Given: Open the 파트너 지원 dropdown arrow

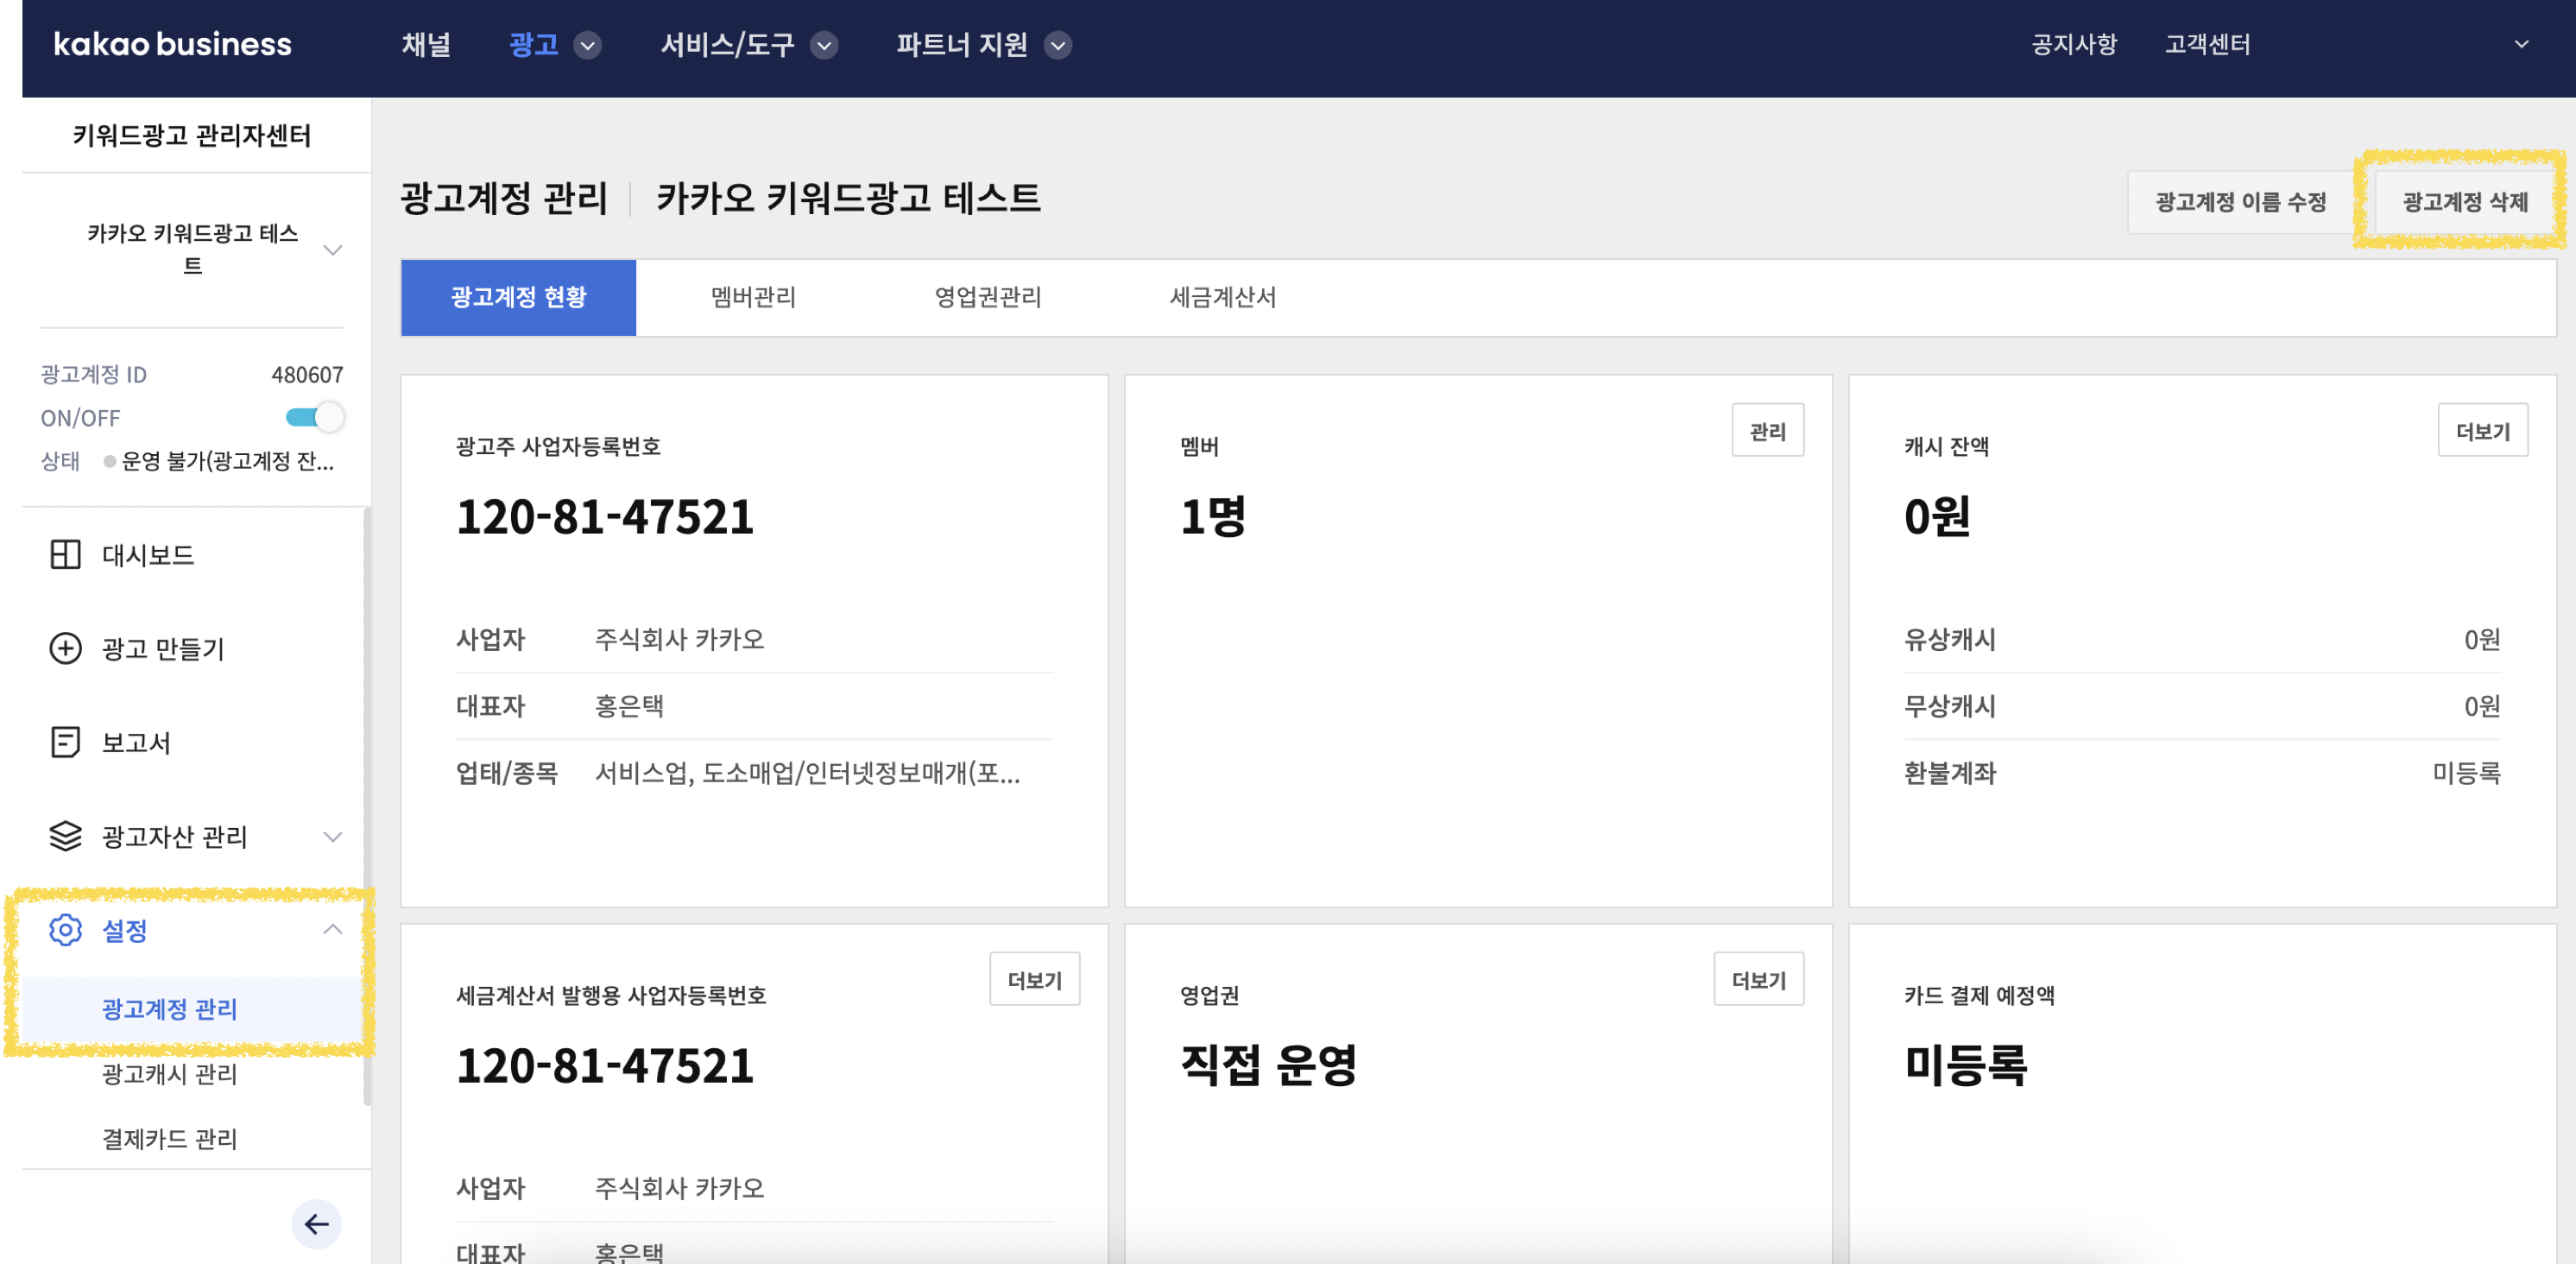Looking at the screenshot, I should pyautogui.click(x=1057, y=45).
